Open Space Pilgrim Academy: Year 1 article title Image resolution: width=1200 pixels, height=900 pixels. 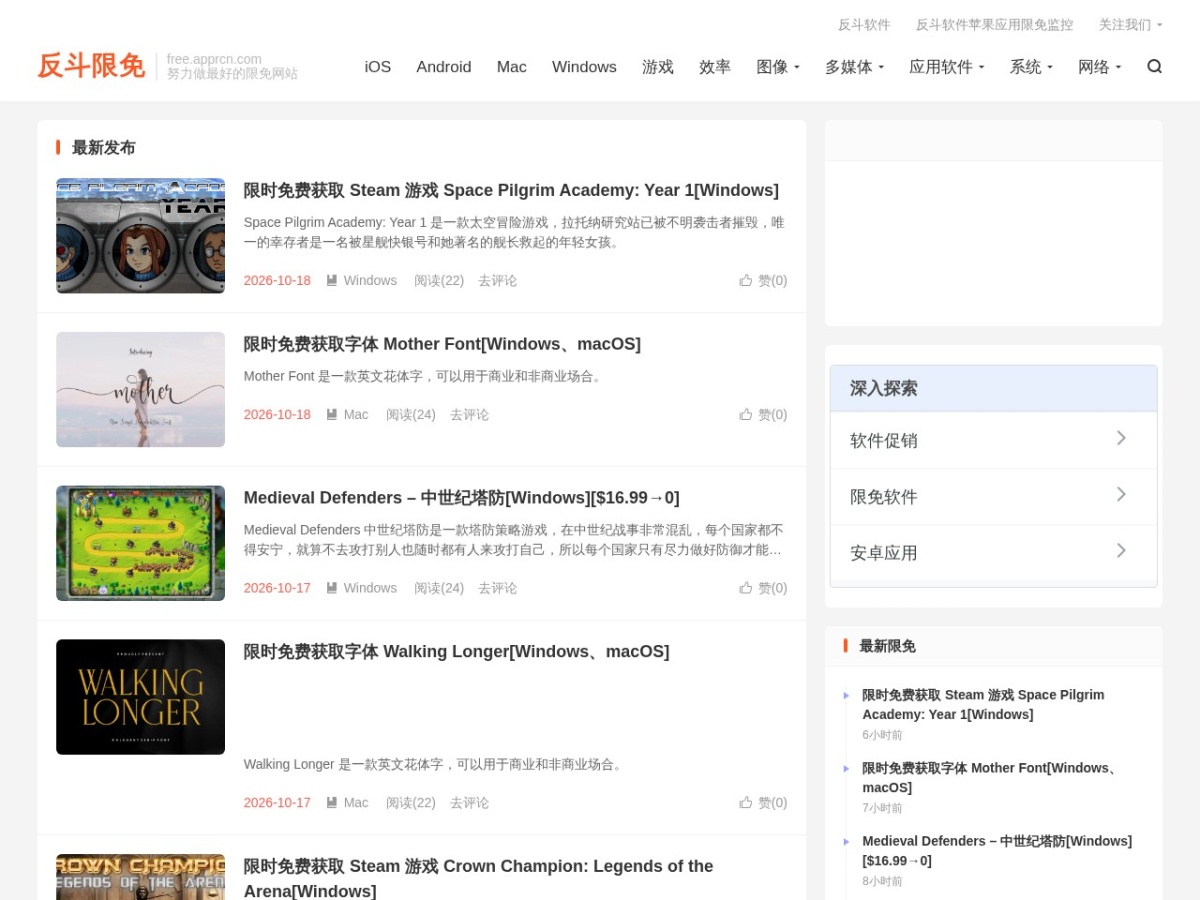point(511,190)
